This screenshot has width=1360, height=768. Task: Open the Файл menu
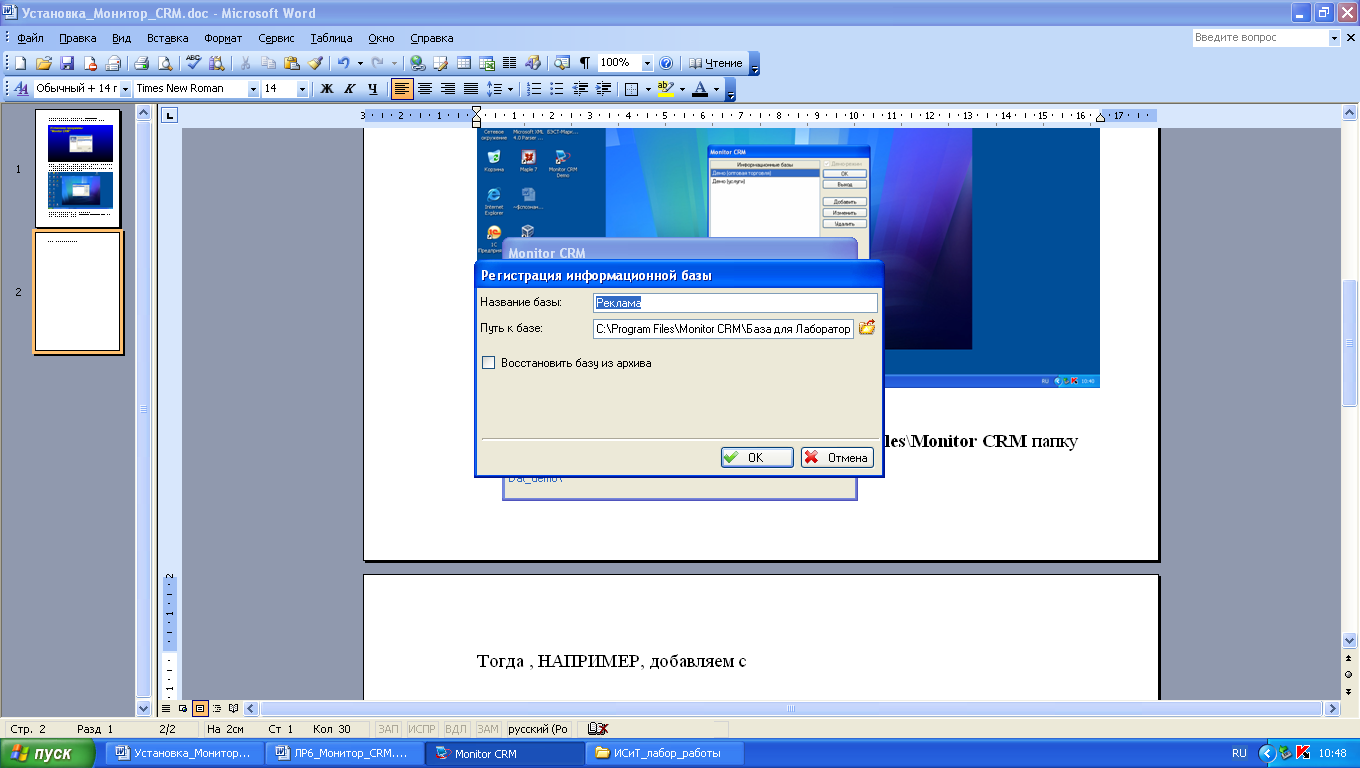pyautogui.click(x=30, y=38)
